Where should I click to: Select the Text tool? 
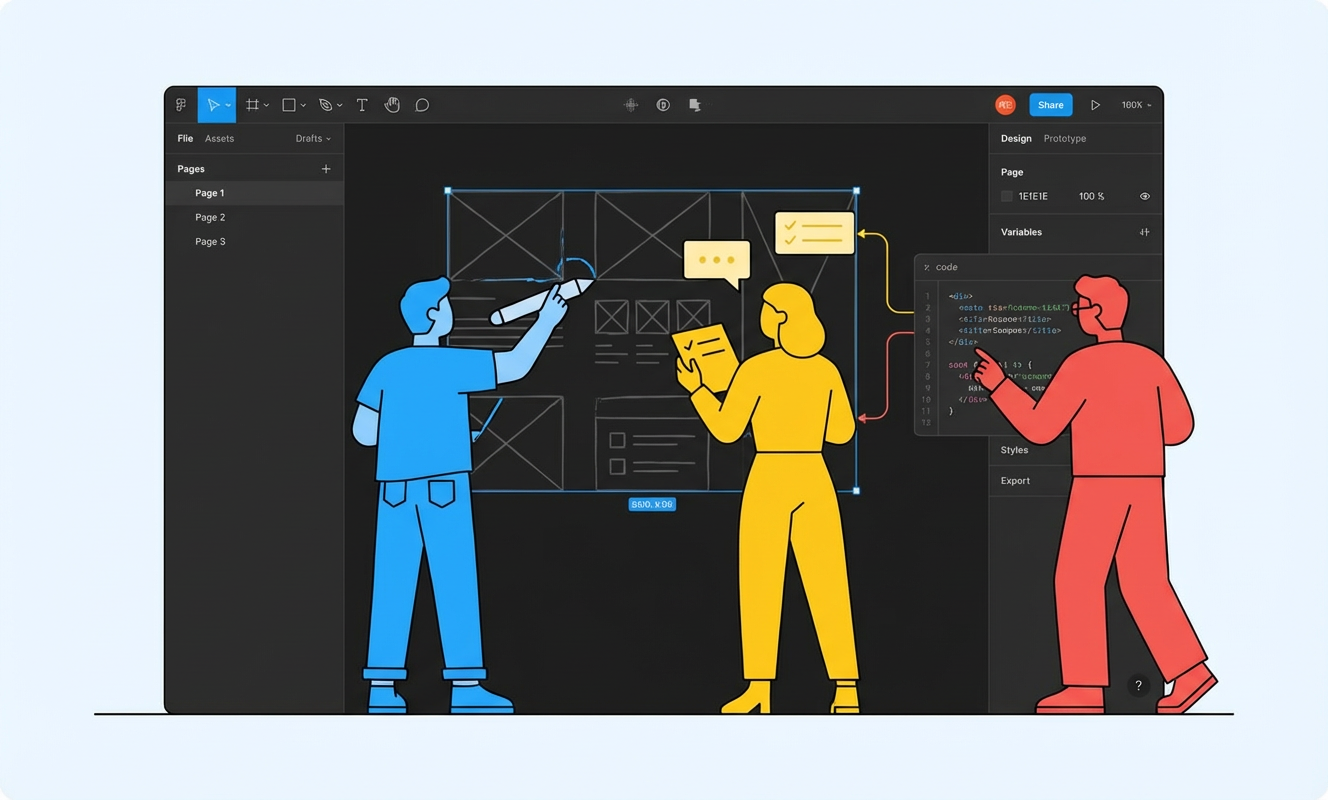pos(362,105)
